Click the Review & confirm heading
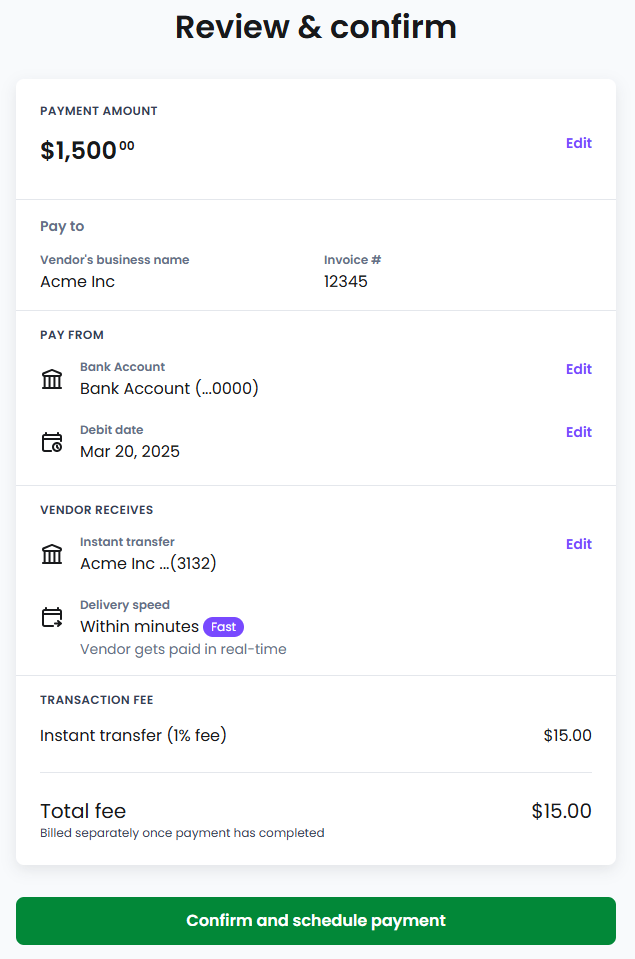 [x=316, y=27]
